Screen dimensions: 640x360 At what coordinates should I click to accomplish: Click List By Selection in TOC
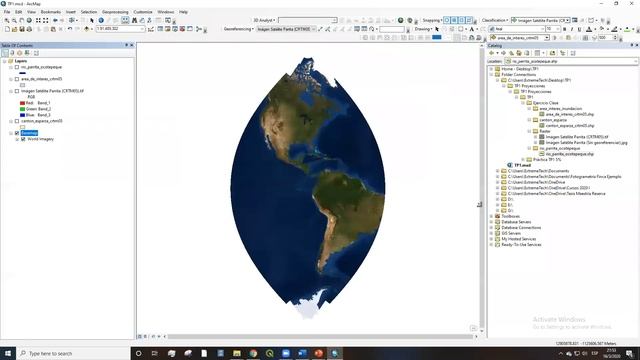tap(27, 53)
